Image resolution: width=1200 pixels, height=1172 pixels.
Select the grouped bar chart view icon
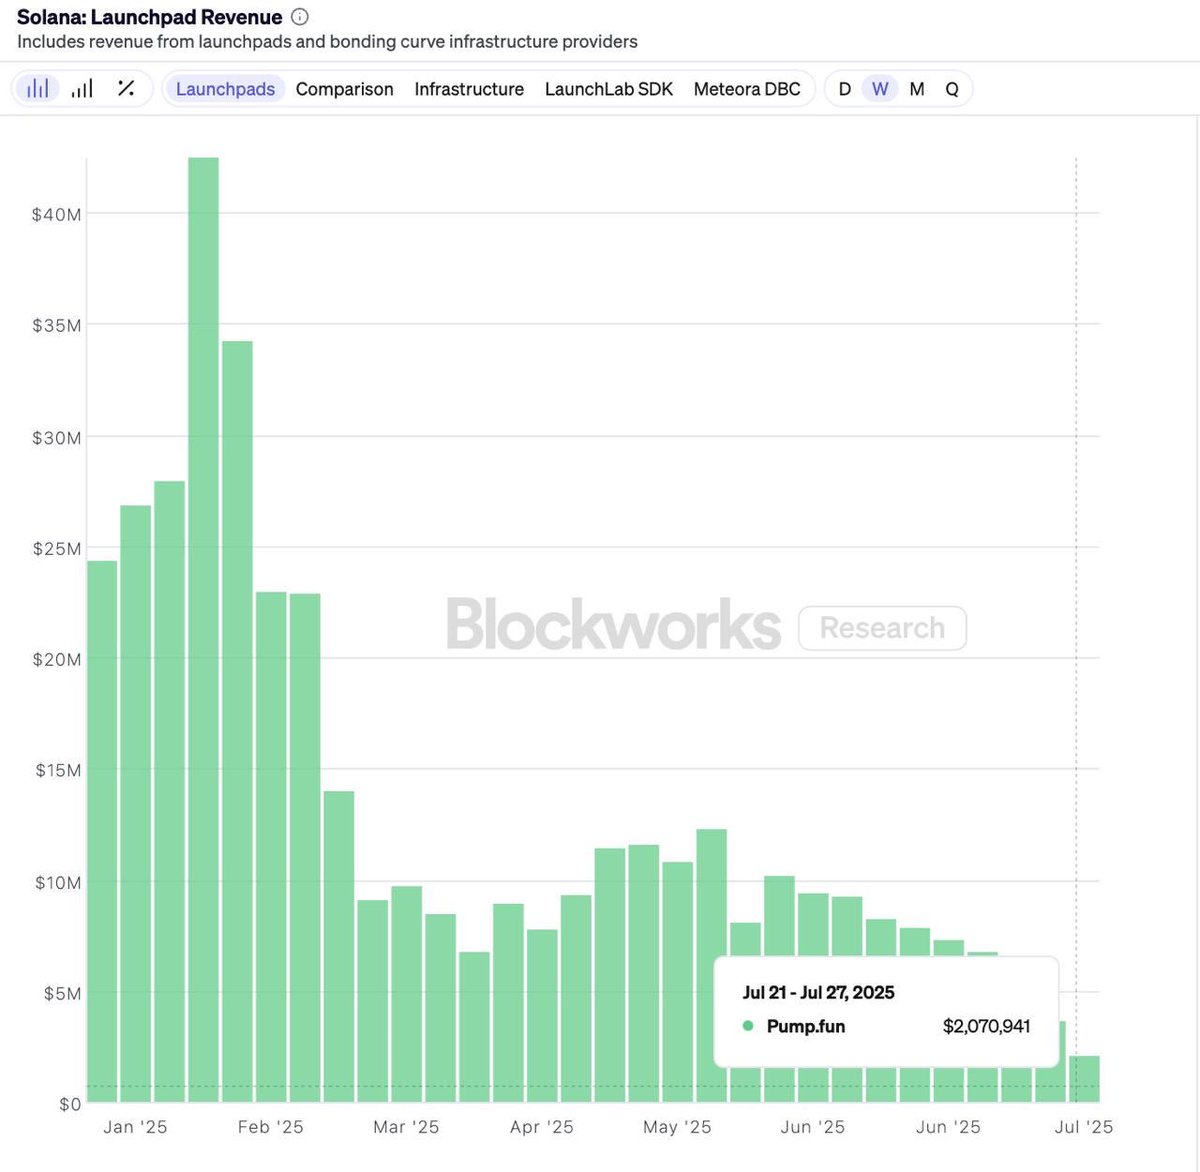pyautogui.click(x=38, y=89)
